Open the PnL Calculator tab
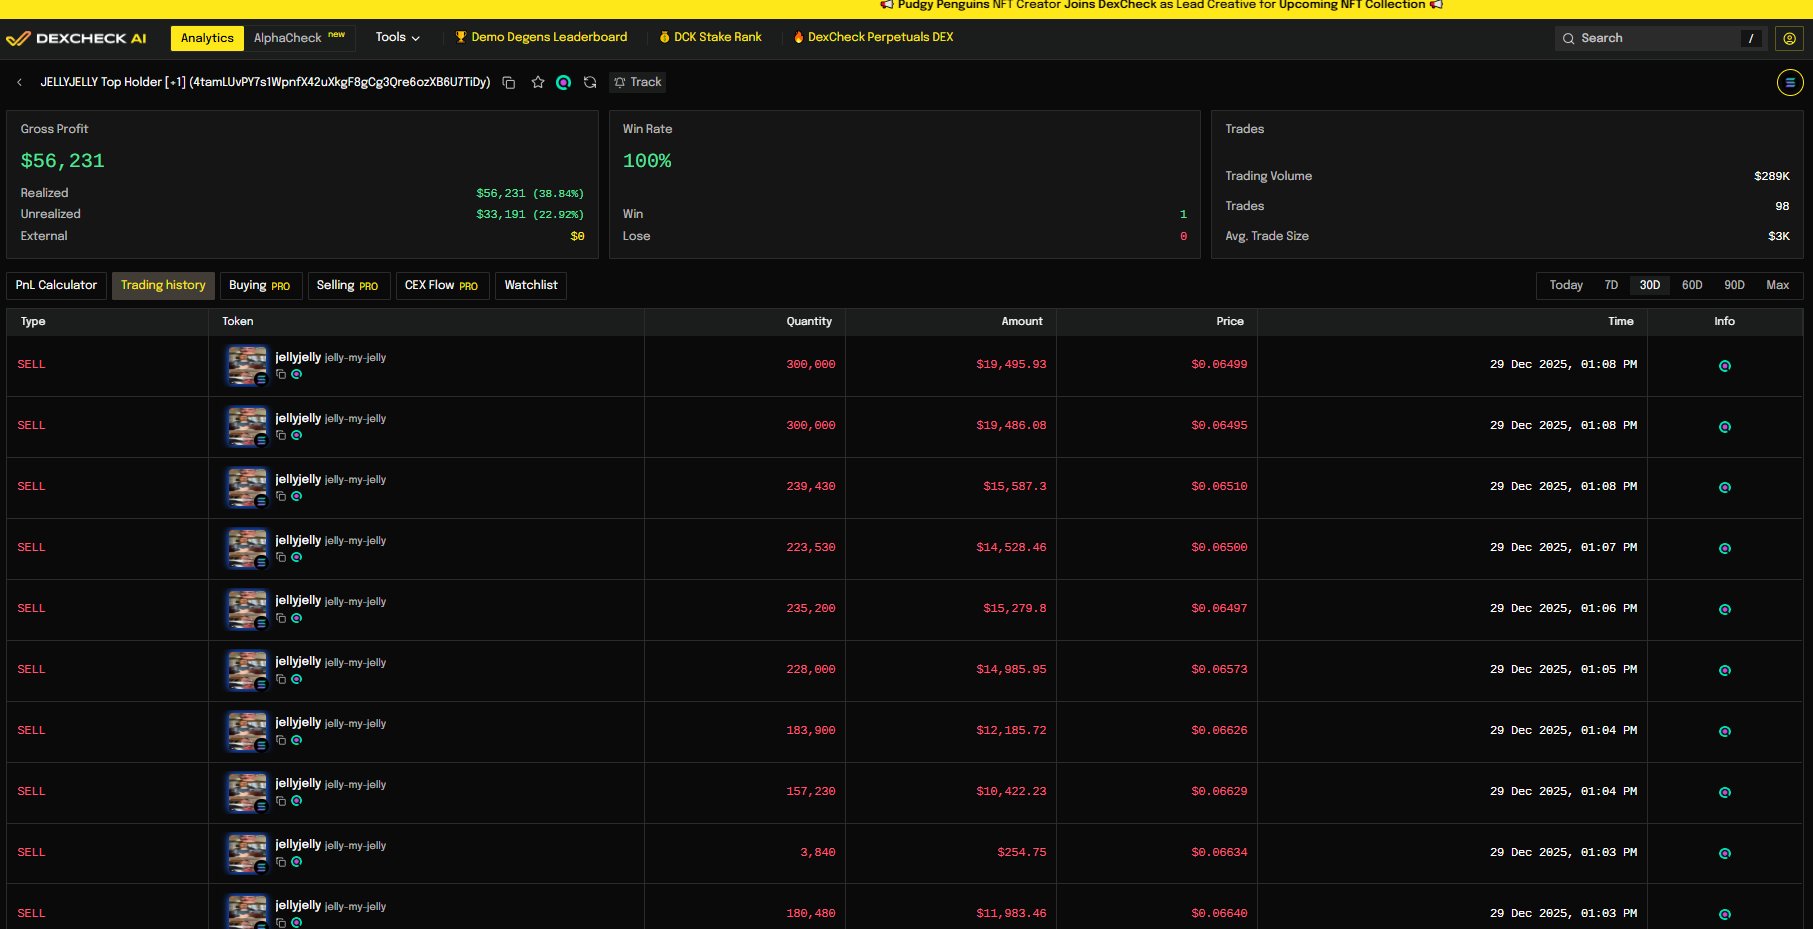Viewport: 1813px width, 929px height. click(56, 286)
